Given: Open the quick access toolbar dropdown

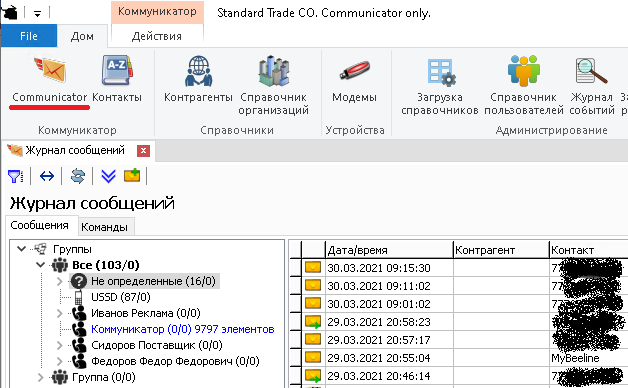Looking at the screenshot, I should 37,14.
